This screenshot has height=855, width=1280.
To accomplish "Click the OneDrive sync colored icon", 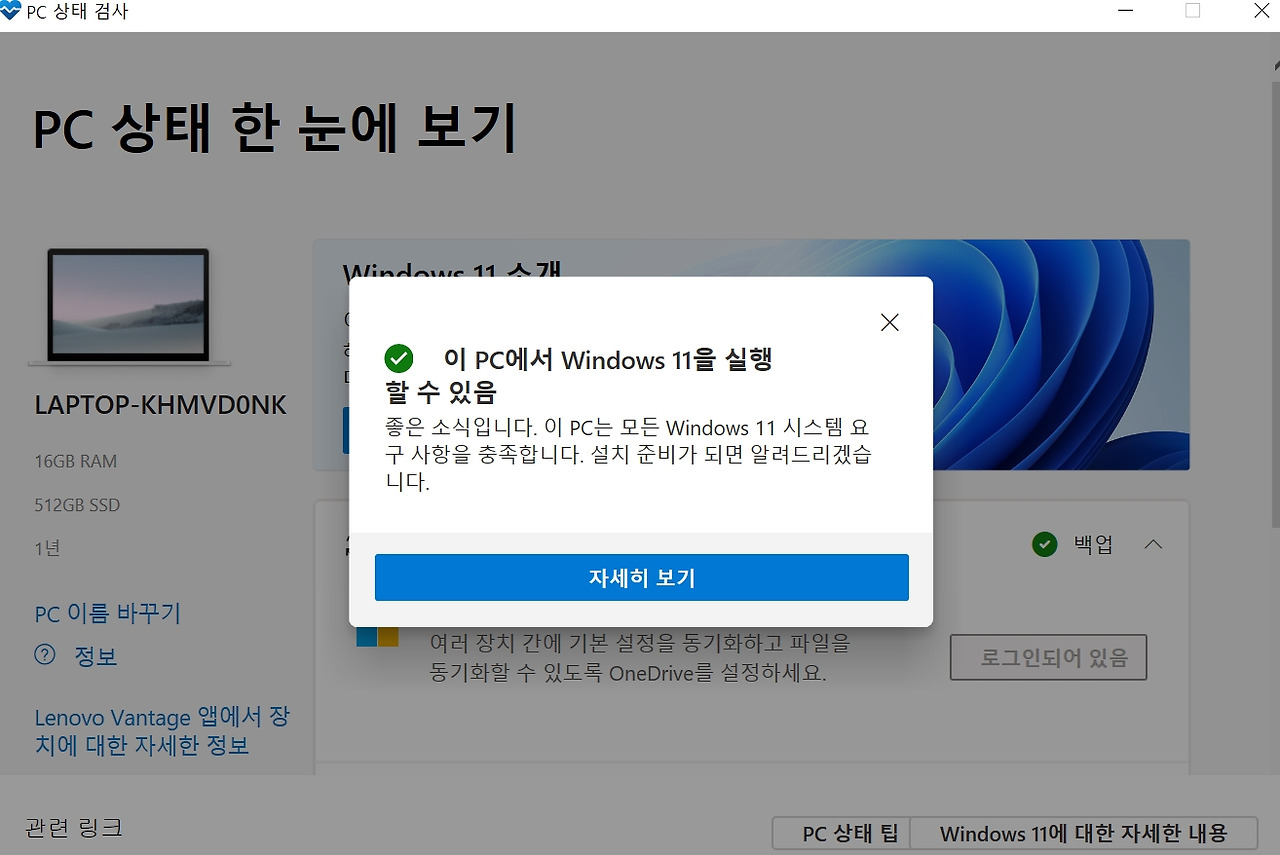I will pos(377,637).
